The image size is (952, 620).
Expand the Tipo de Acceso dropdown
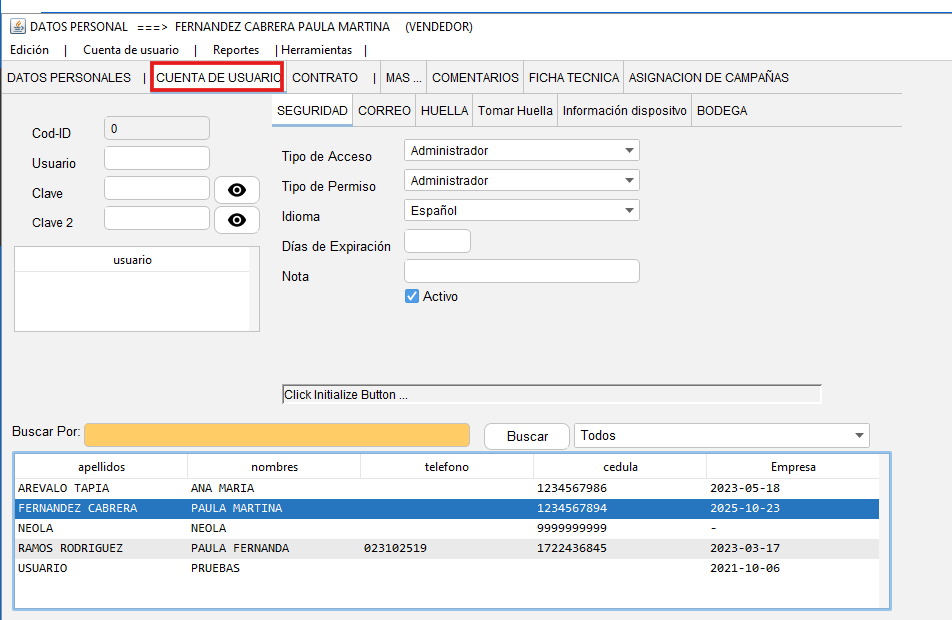[628, 151]
